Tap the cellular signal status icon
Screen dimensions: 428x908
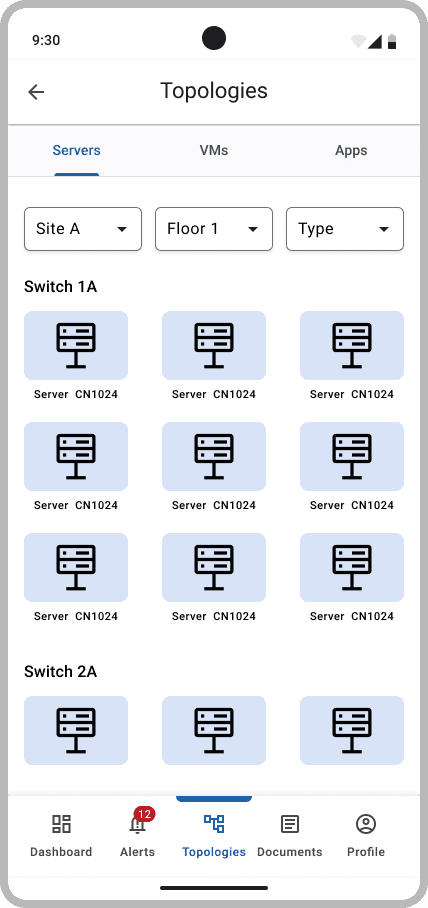coord(375,41)
